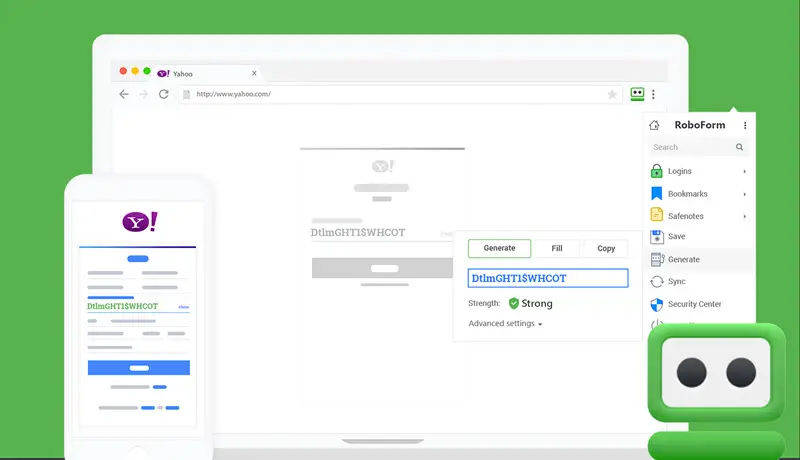
Task: Click the Sync arrows icon
Action: pyautogui.click(x=657, y=282)
